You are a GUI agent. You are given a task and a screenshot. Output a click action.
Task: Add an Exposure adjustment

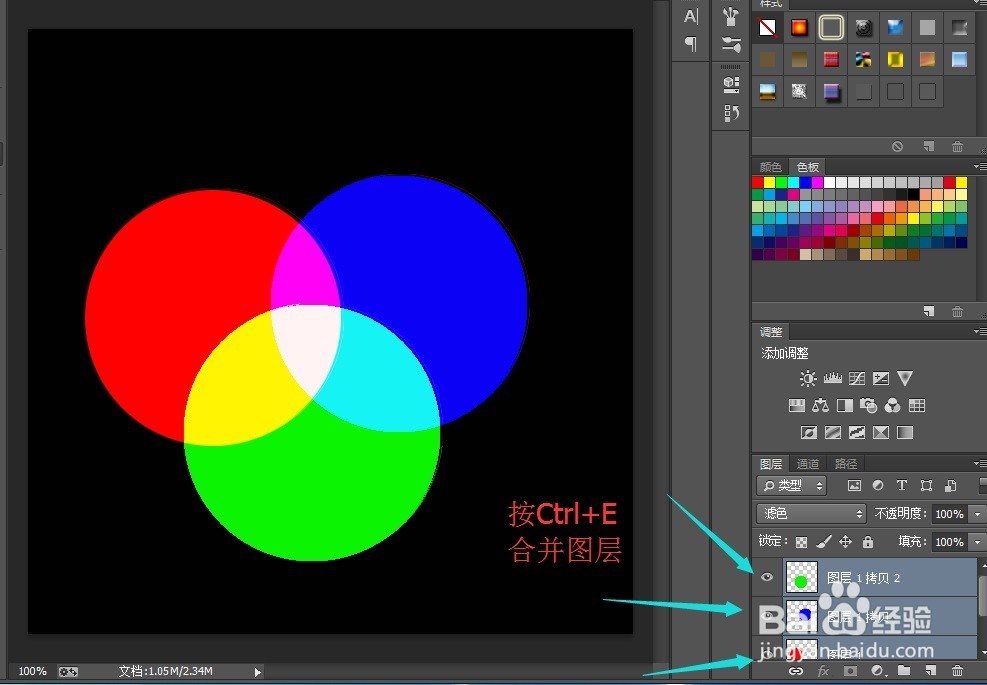[x=881, y=378]
